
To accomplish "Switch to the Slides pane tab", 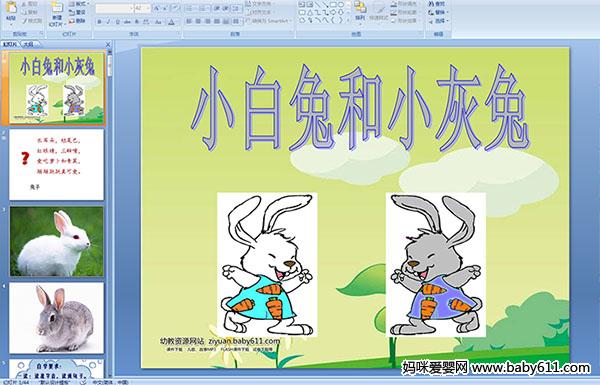I will (x=10, y=44).
